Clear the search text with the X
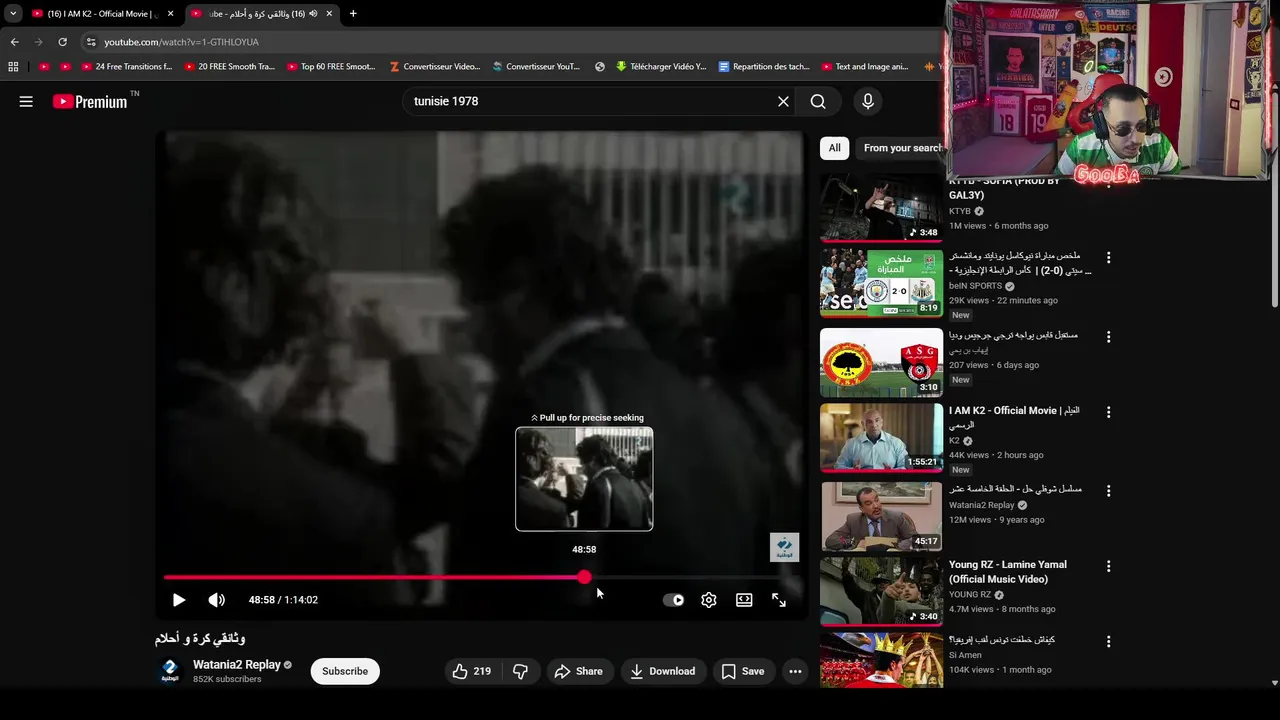Viewport: 1280px width, 720px height. coord(783,101)
